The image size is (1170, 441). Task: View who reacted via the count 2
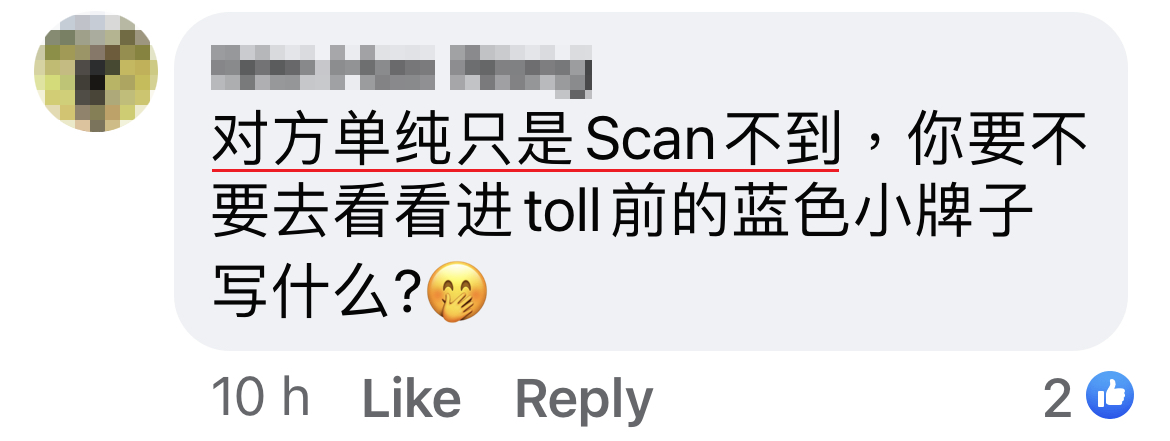click(1057, 398)
